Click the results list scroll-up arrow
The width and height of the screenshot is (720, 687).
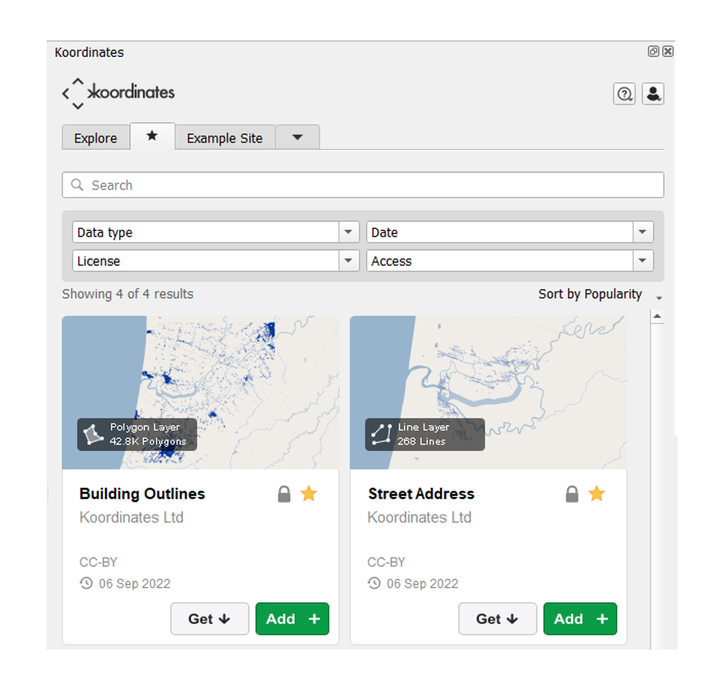tap(657, 316)
